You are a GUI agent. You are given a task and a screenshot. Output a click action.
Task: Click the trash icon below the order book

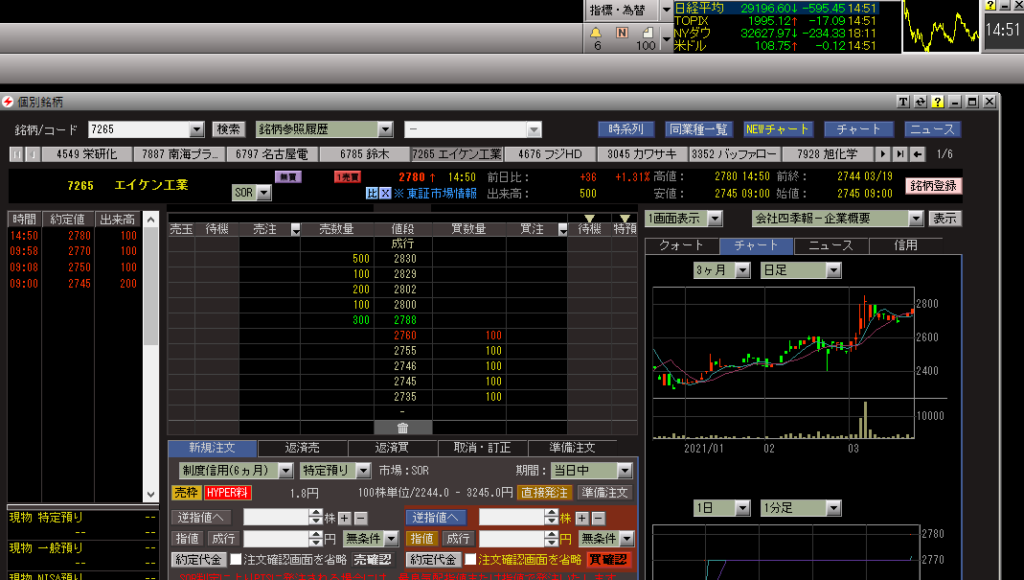[403, 428]
